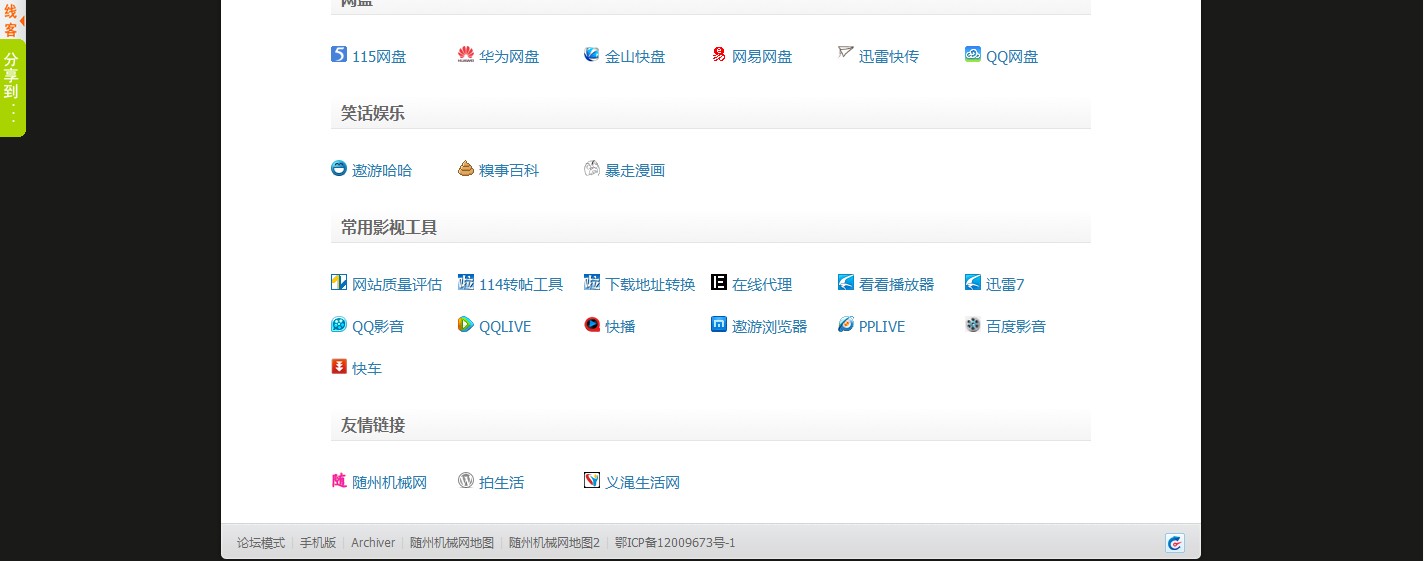Click the QQ影音 icon
The height and width of the screenshot is (561, 1424).
[339, 324]
